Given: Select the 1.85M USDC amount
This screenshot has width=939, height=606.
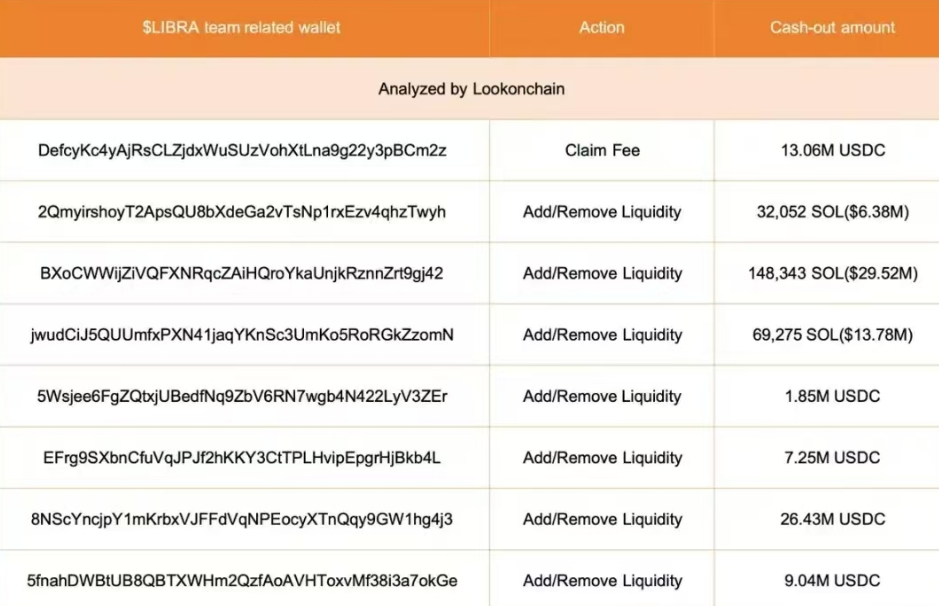Looking at the screenshot, I should coord(832,396).
